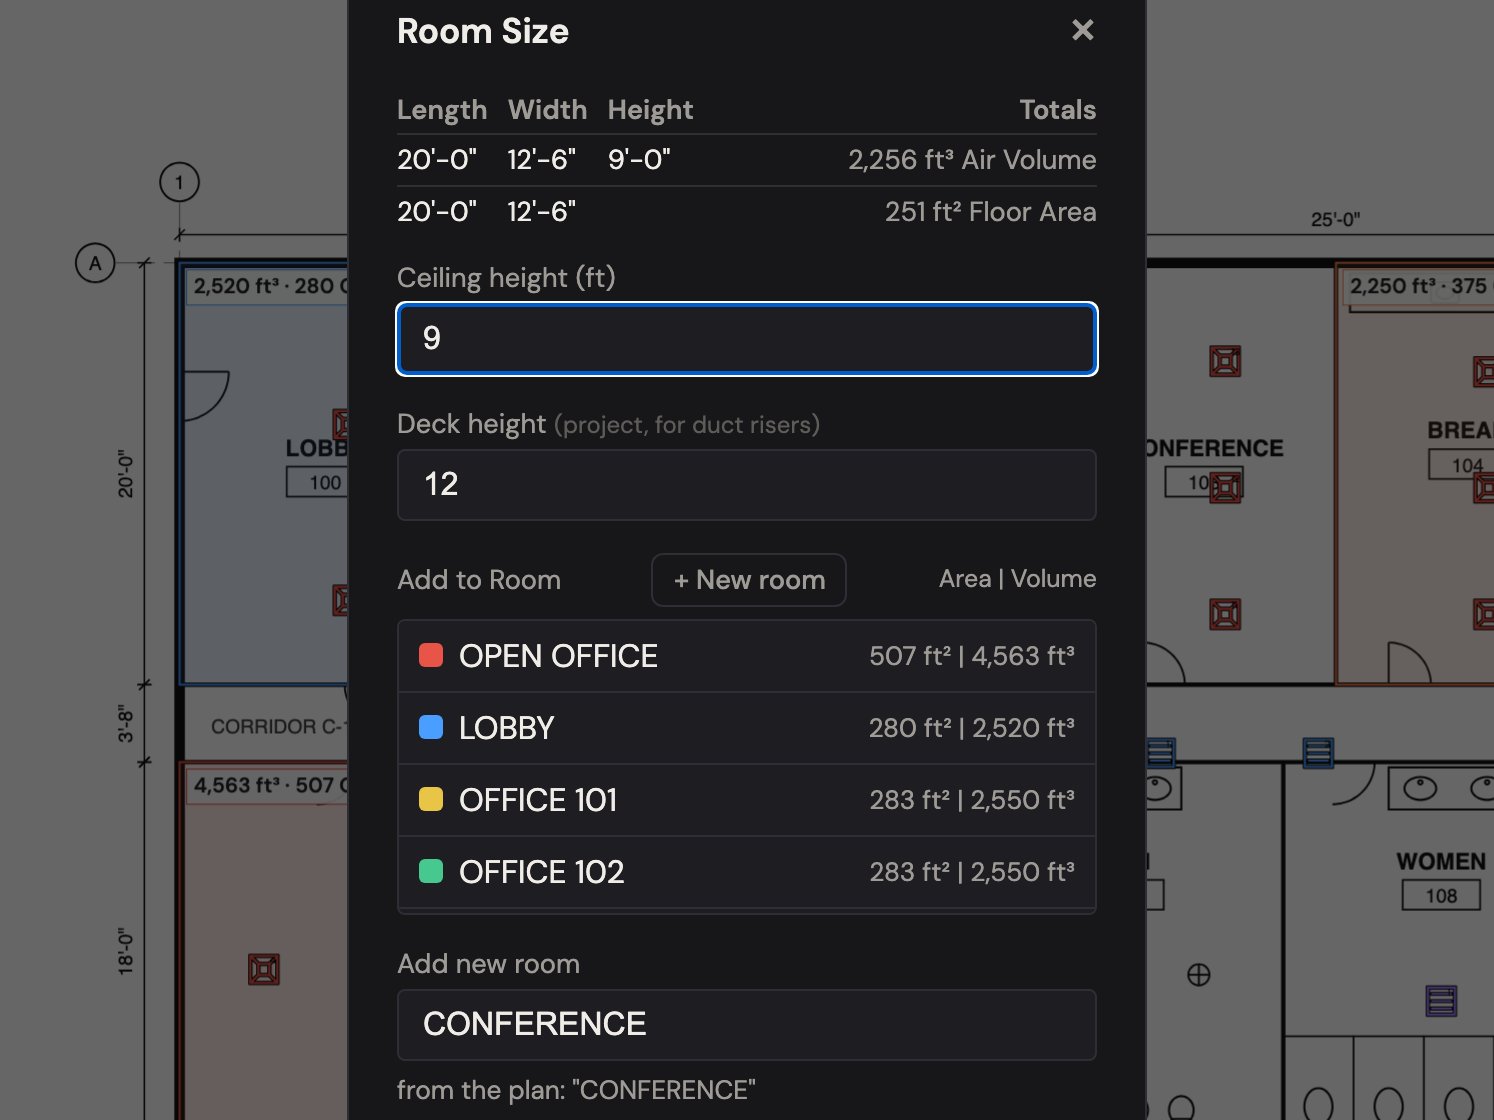Select OPEN OFFICE room row
The height and width of the screenshot is (1120, 1494).
[747, 656]
